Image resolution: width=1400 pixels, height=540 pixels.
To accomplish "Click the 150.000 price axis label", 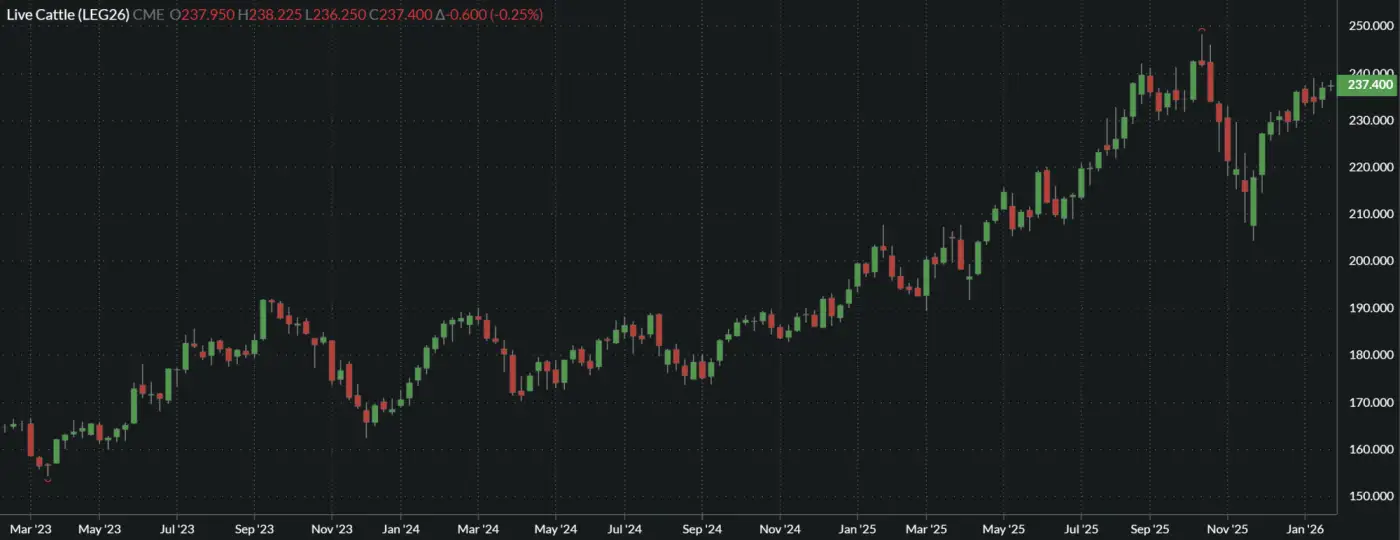I will [x=1371, y=497].
